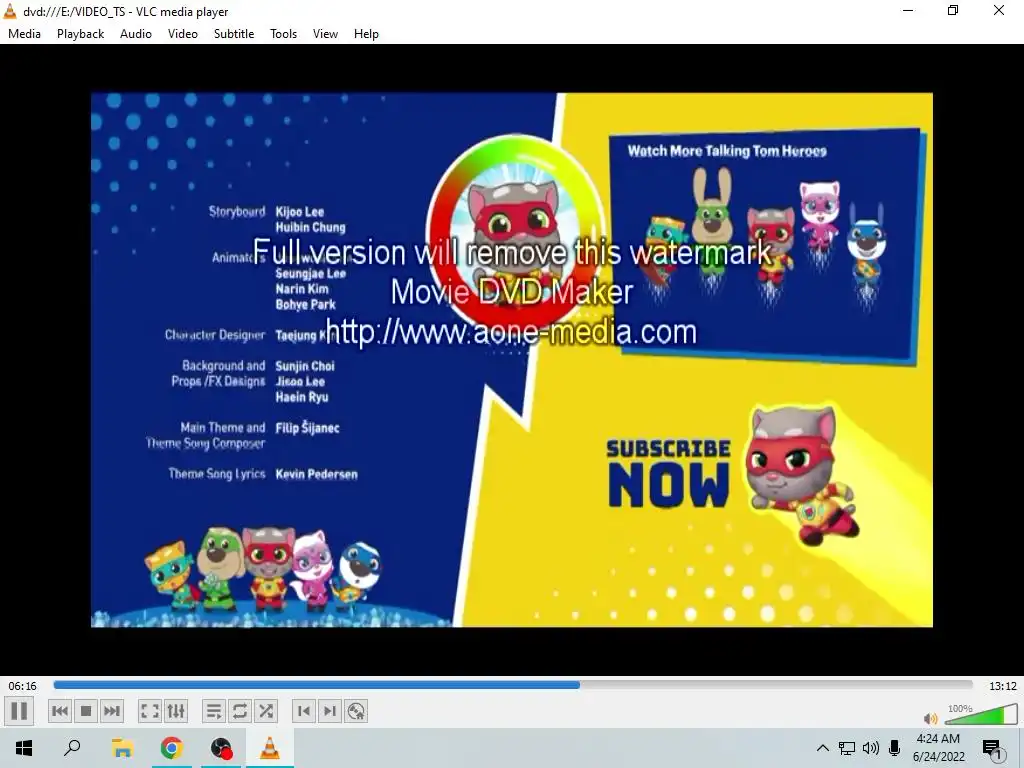The height and width of the screenshot is (768, 1024).
Task: Toggle random shuffle playback
Action: click(266, 711)
